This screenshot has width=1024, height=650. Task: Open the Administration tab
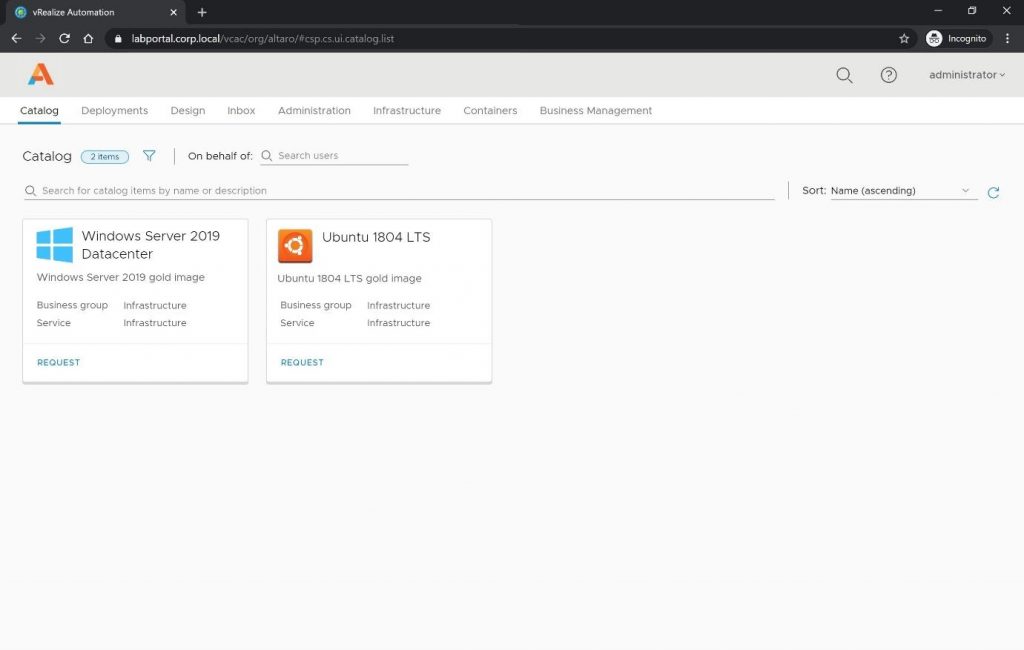[314, 110]
